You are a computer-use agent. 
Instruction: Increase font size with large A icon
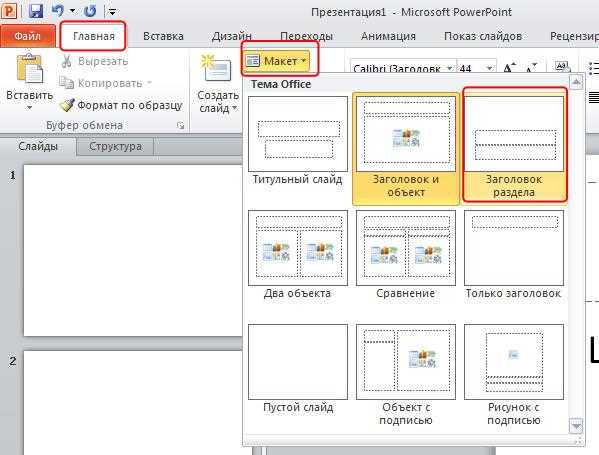tap(509, 68)
